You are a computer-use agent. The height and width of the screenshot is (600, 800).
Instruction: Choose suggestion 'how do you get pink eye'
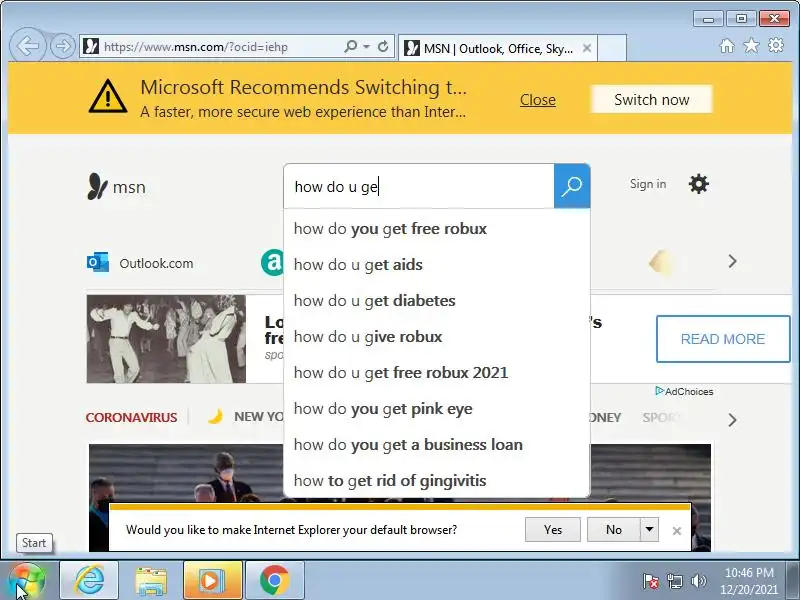[x=437, y=409]
